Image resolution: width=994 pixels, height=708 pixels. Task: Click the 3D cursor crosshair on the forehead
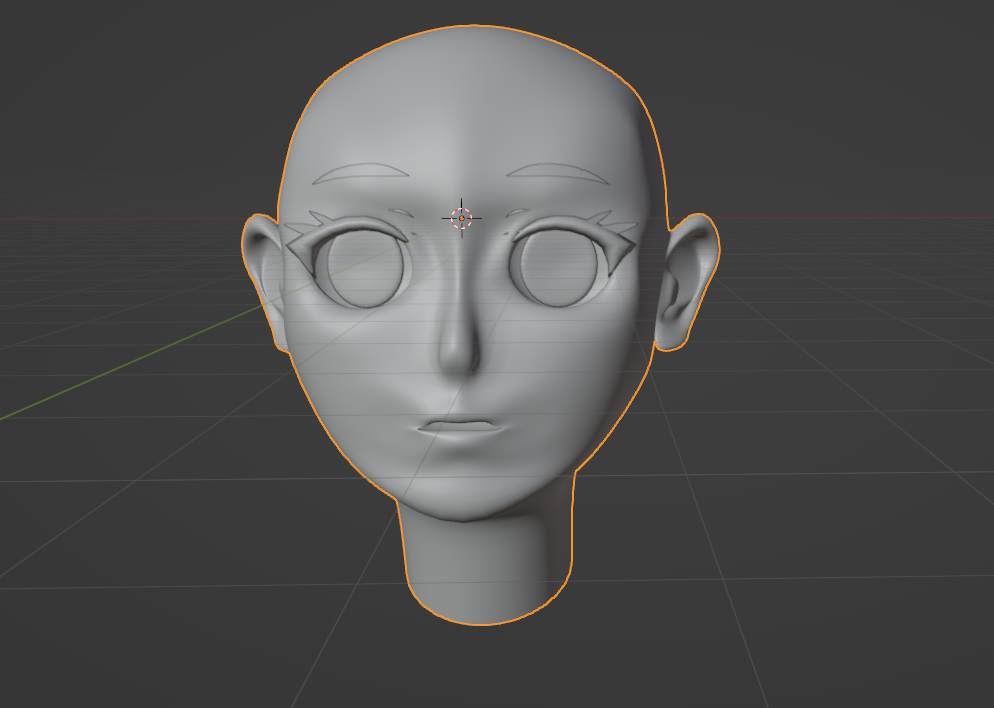point(461,218)
